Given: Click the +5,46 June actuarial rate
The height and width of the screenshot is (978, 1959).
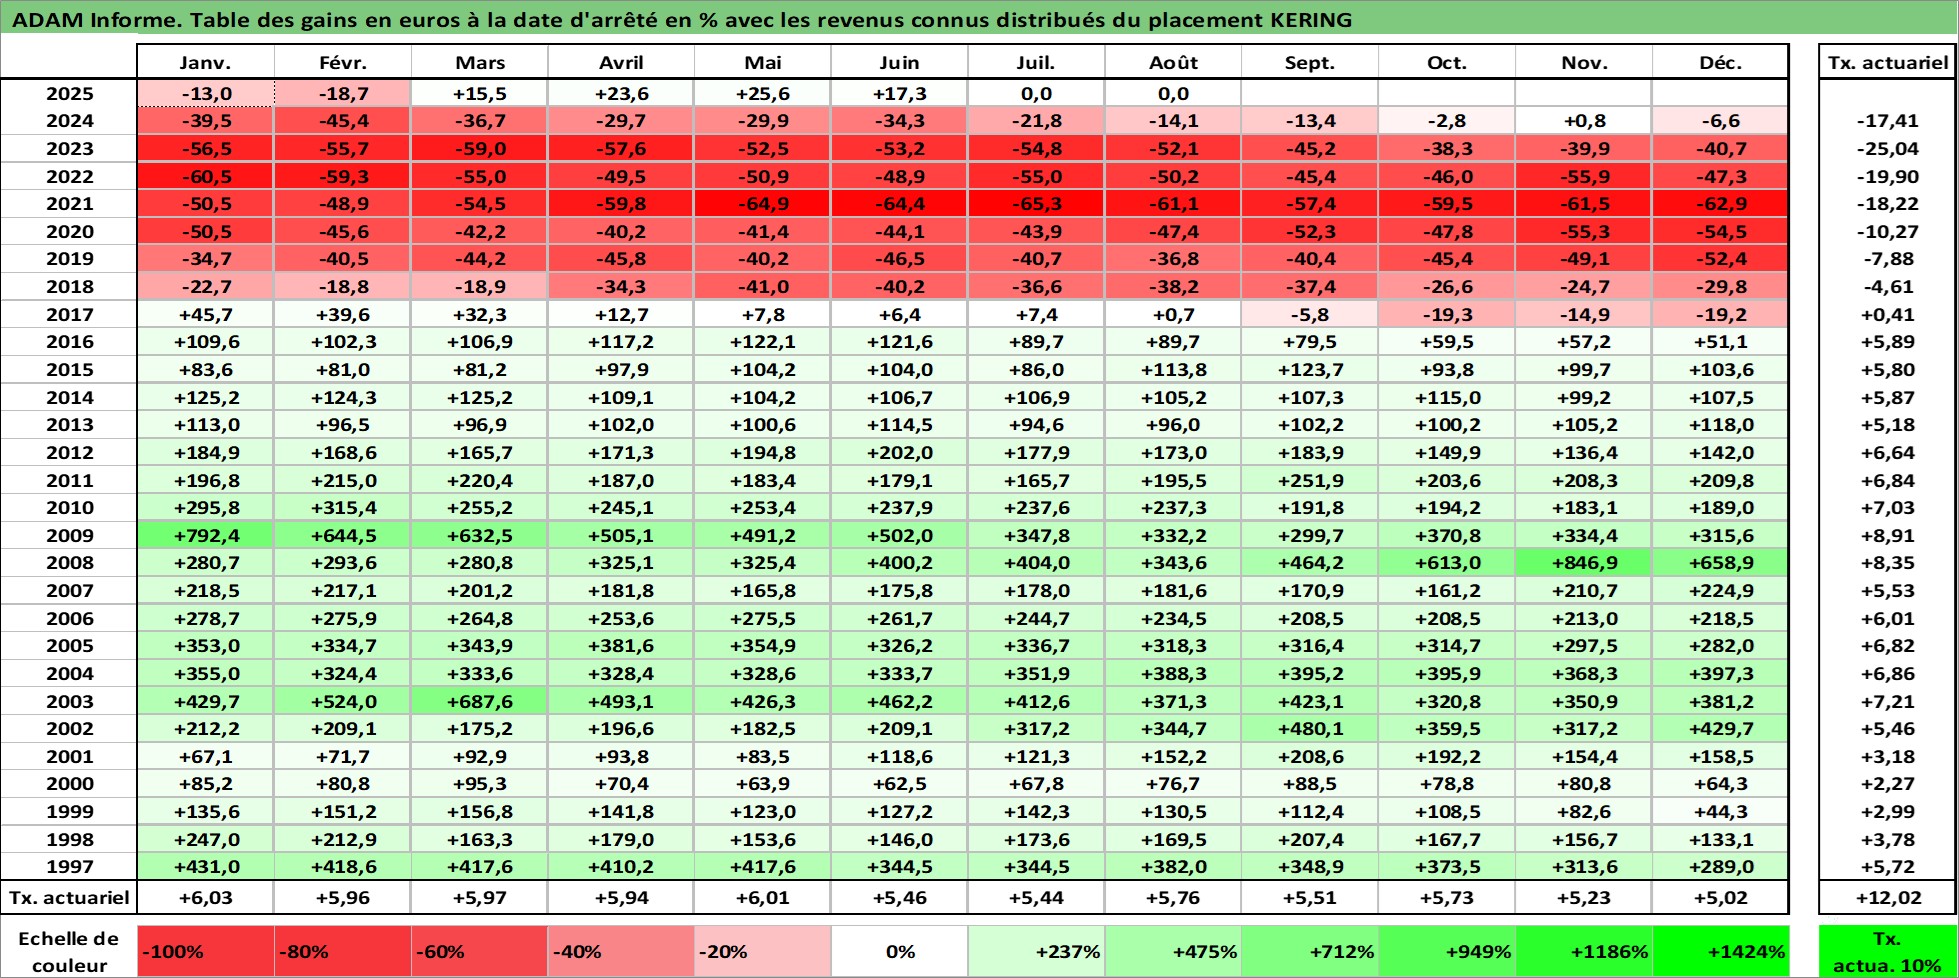Looking at the screenshot, I should point(899,897).
